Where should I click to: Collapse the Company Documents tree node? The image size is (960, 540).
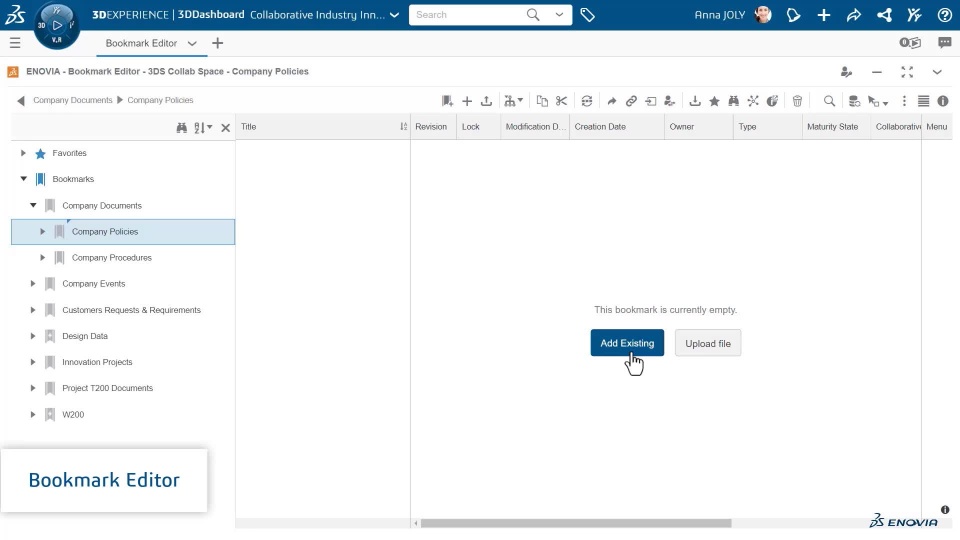pos(33,205)
